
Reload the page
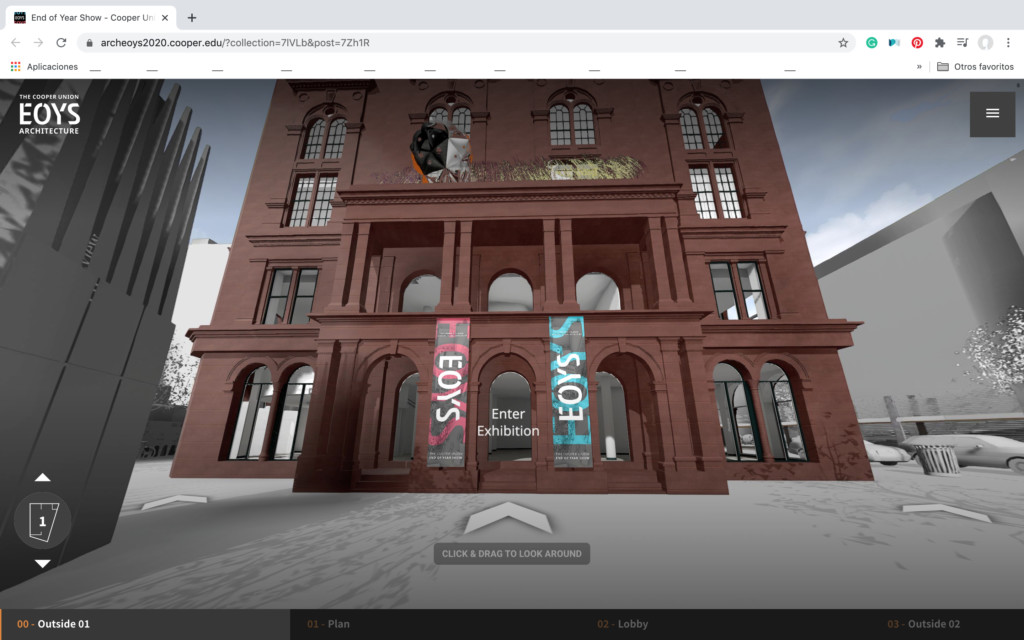coord(61,42)
